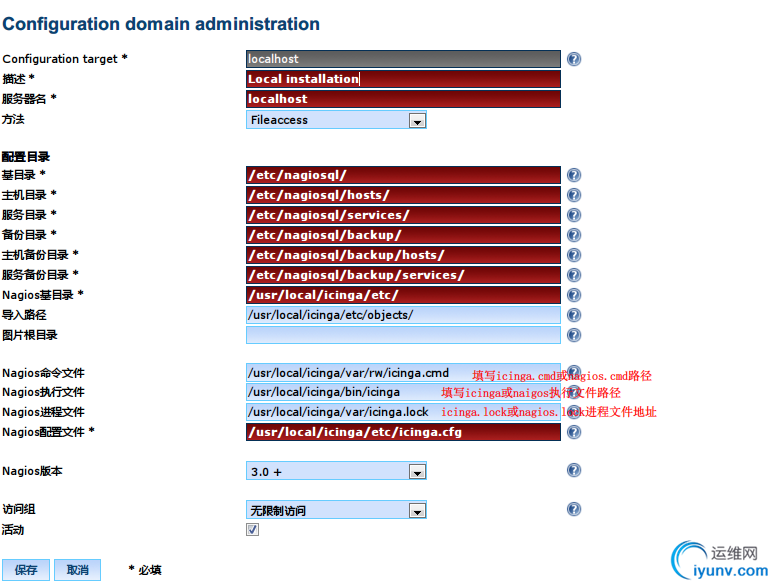Viewport: 774px width, 587px height.
Task: Click the 保存 button
Action: tap(26, 570)
